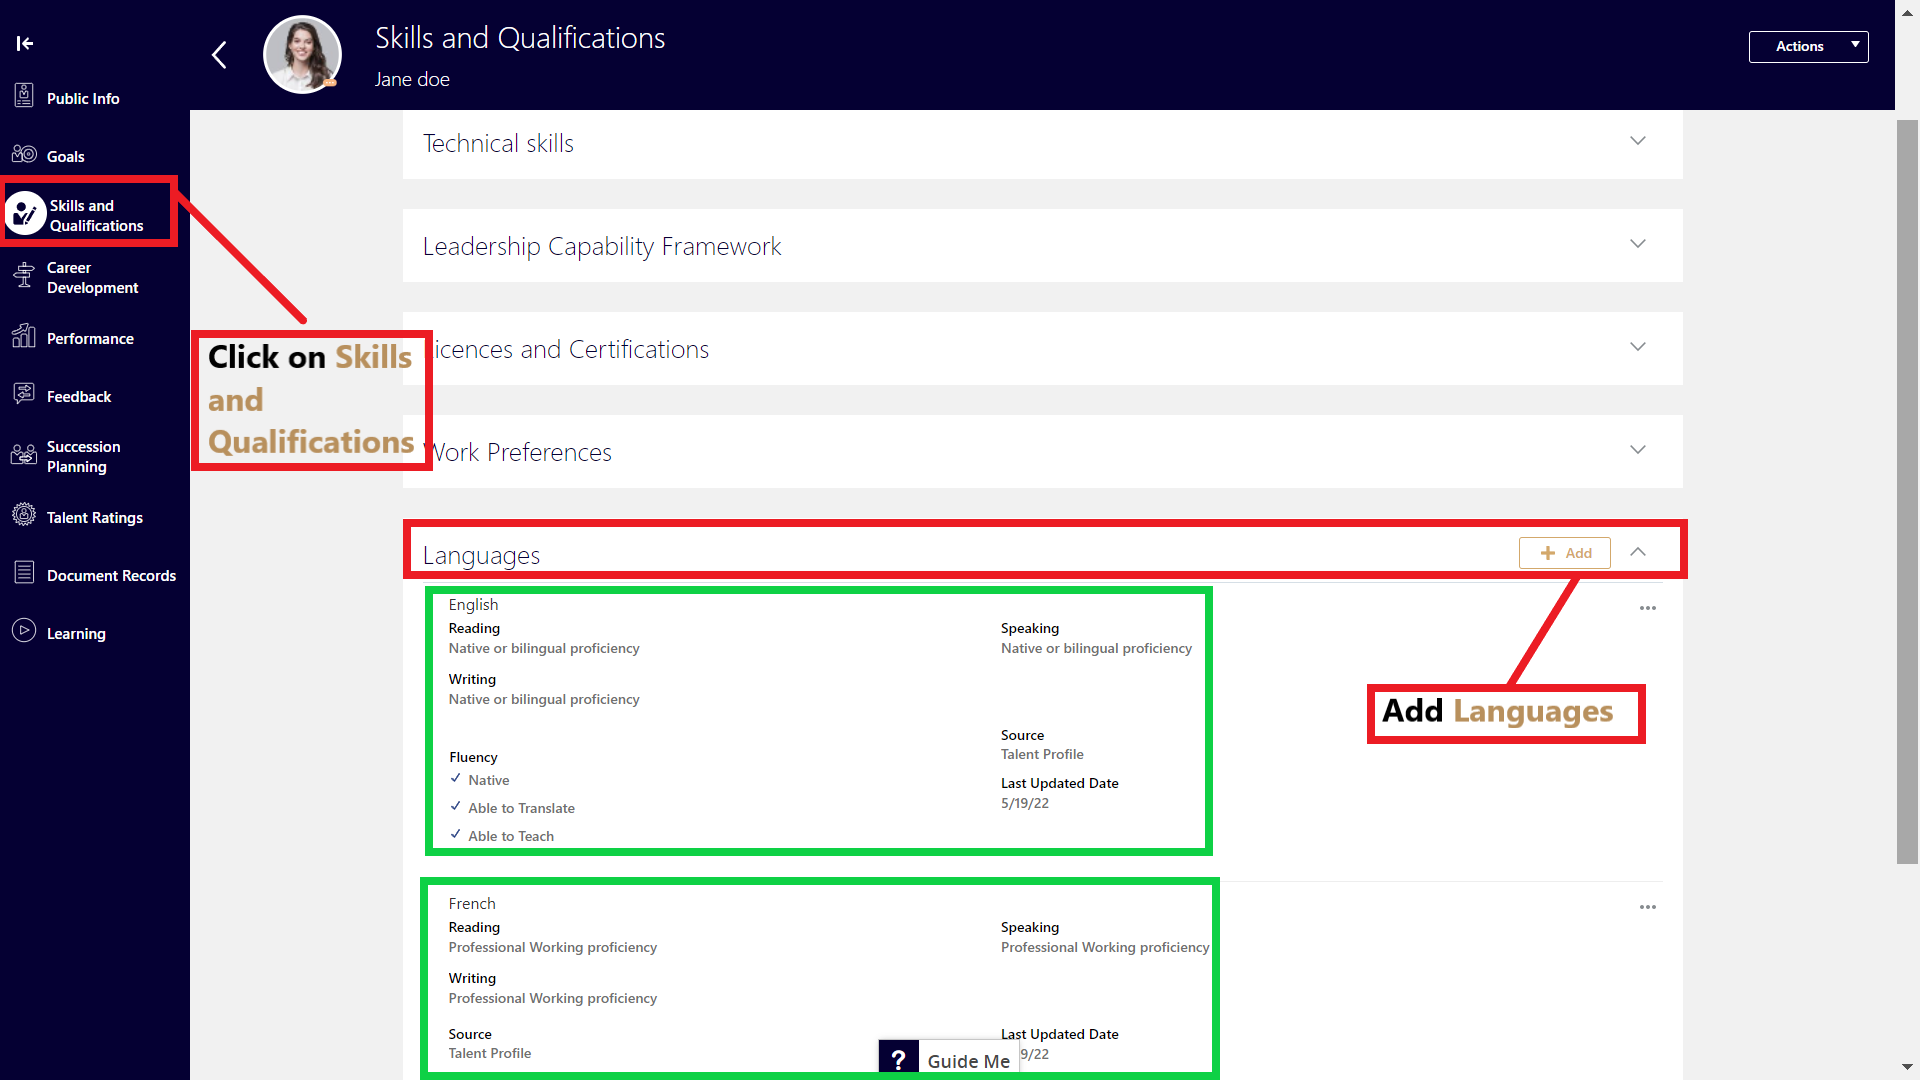The width and height of the screenshot is (1920, 1080).
Task: Open the Actions dropdown
Action: point(1807,46)
